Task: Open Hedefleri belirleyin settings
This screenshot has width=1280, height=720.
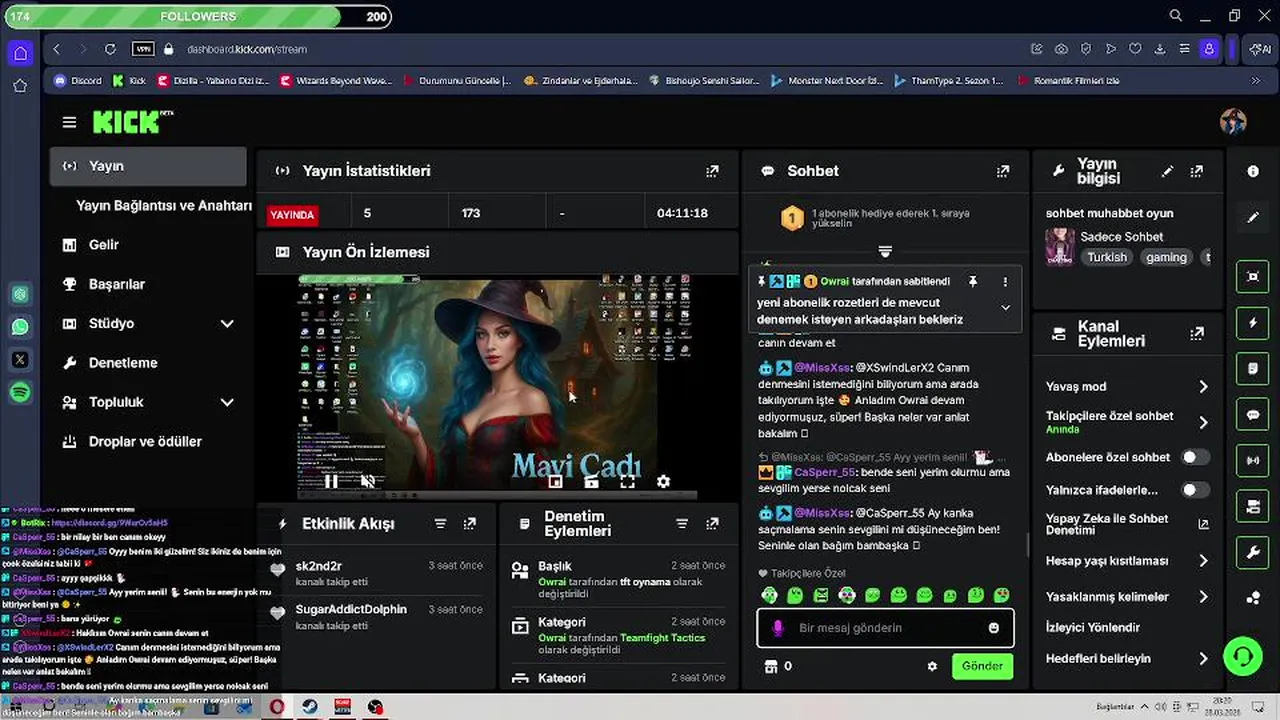Action: point(1128,659)
